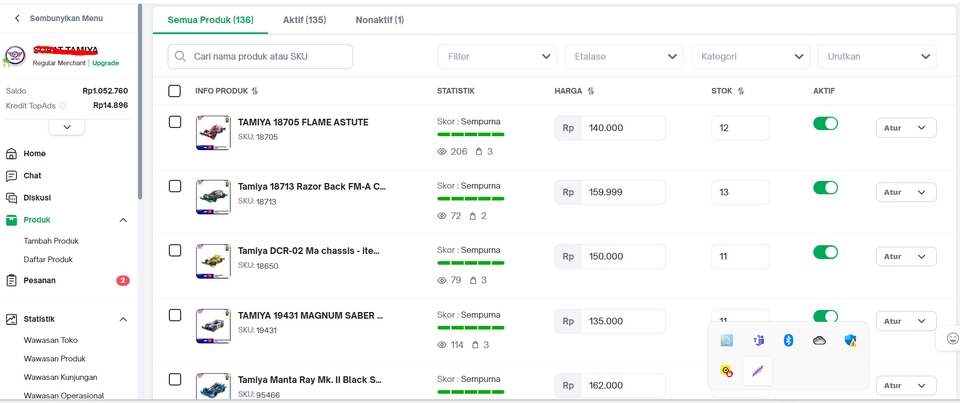
Task: Open Wawasan Kunjungan in the sidebar
Action: tap(61, 377)
